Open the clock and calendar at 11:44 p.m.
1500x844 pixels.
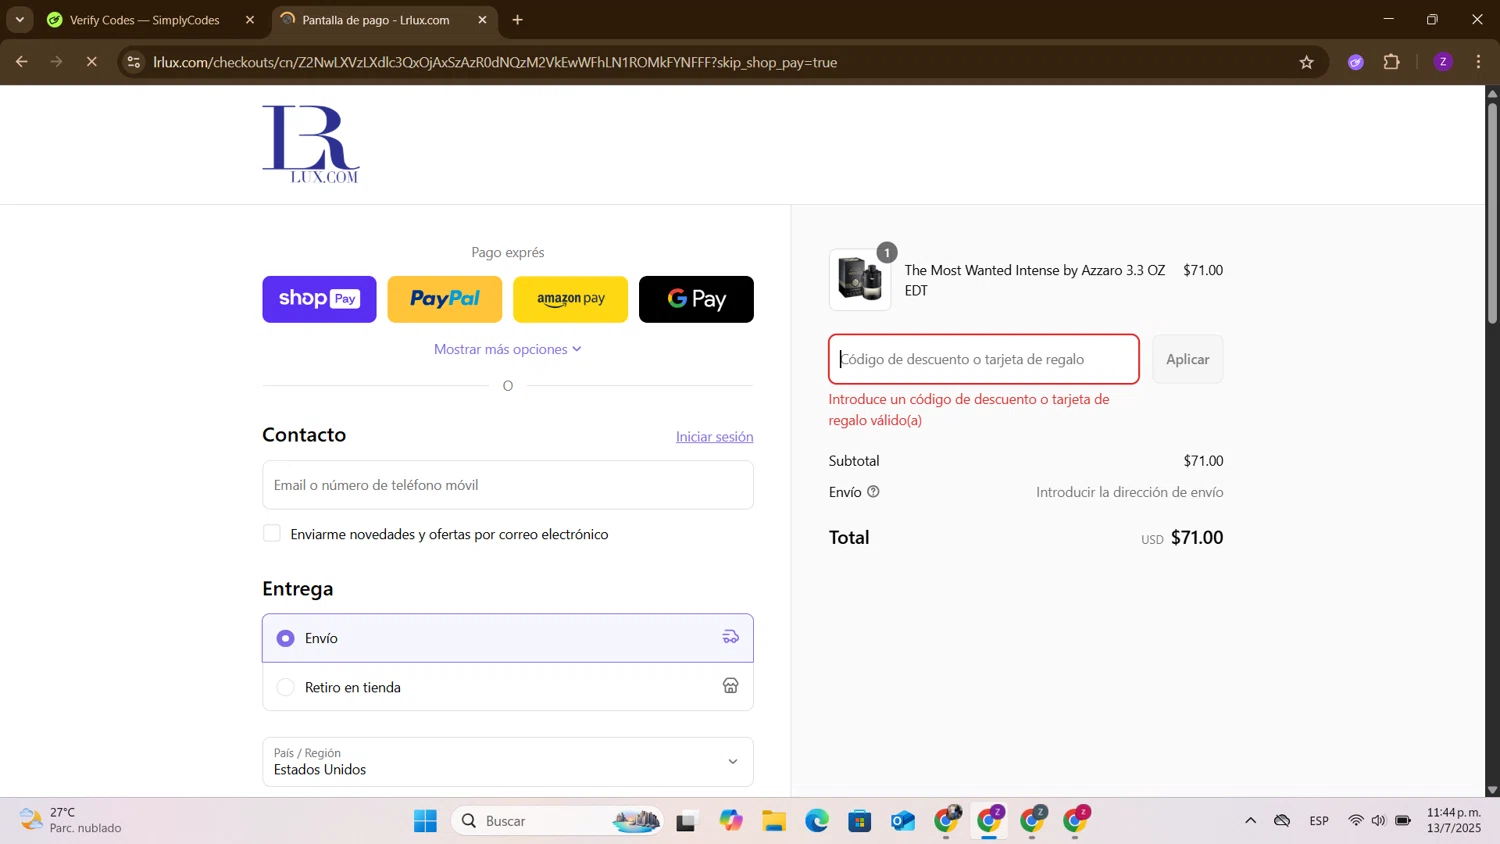(x=1454, y=820)
